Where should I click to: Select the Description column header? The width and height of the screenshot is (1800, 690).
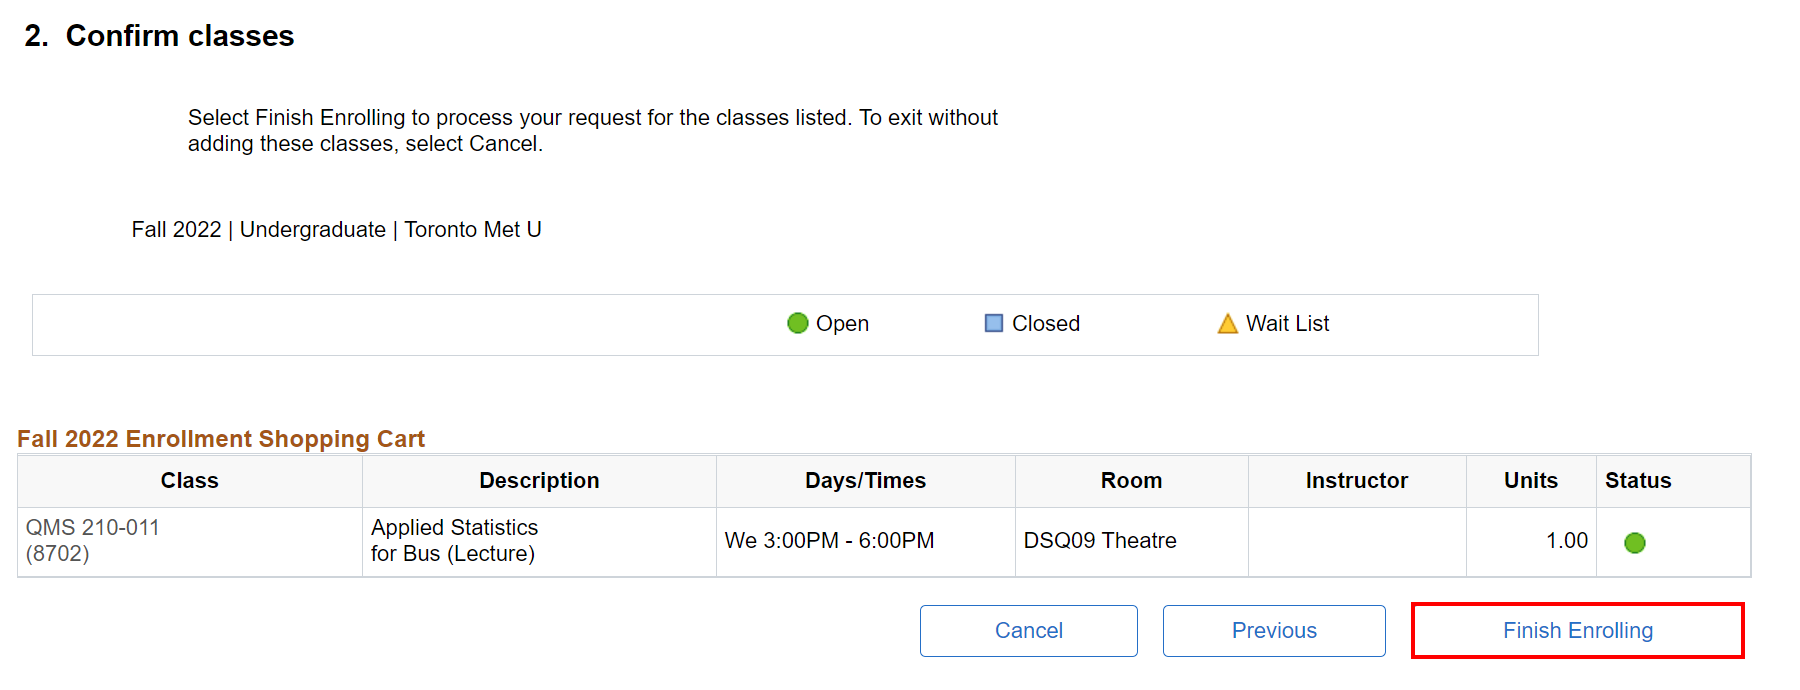[x=539, y=481]
